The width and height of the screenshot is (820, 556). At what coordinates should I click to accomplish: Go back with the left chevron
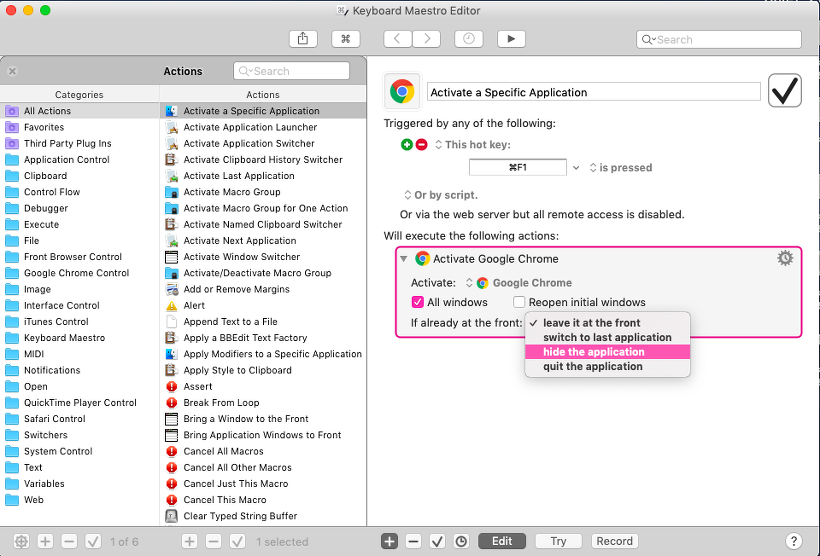tap(397, 39)
